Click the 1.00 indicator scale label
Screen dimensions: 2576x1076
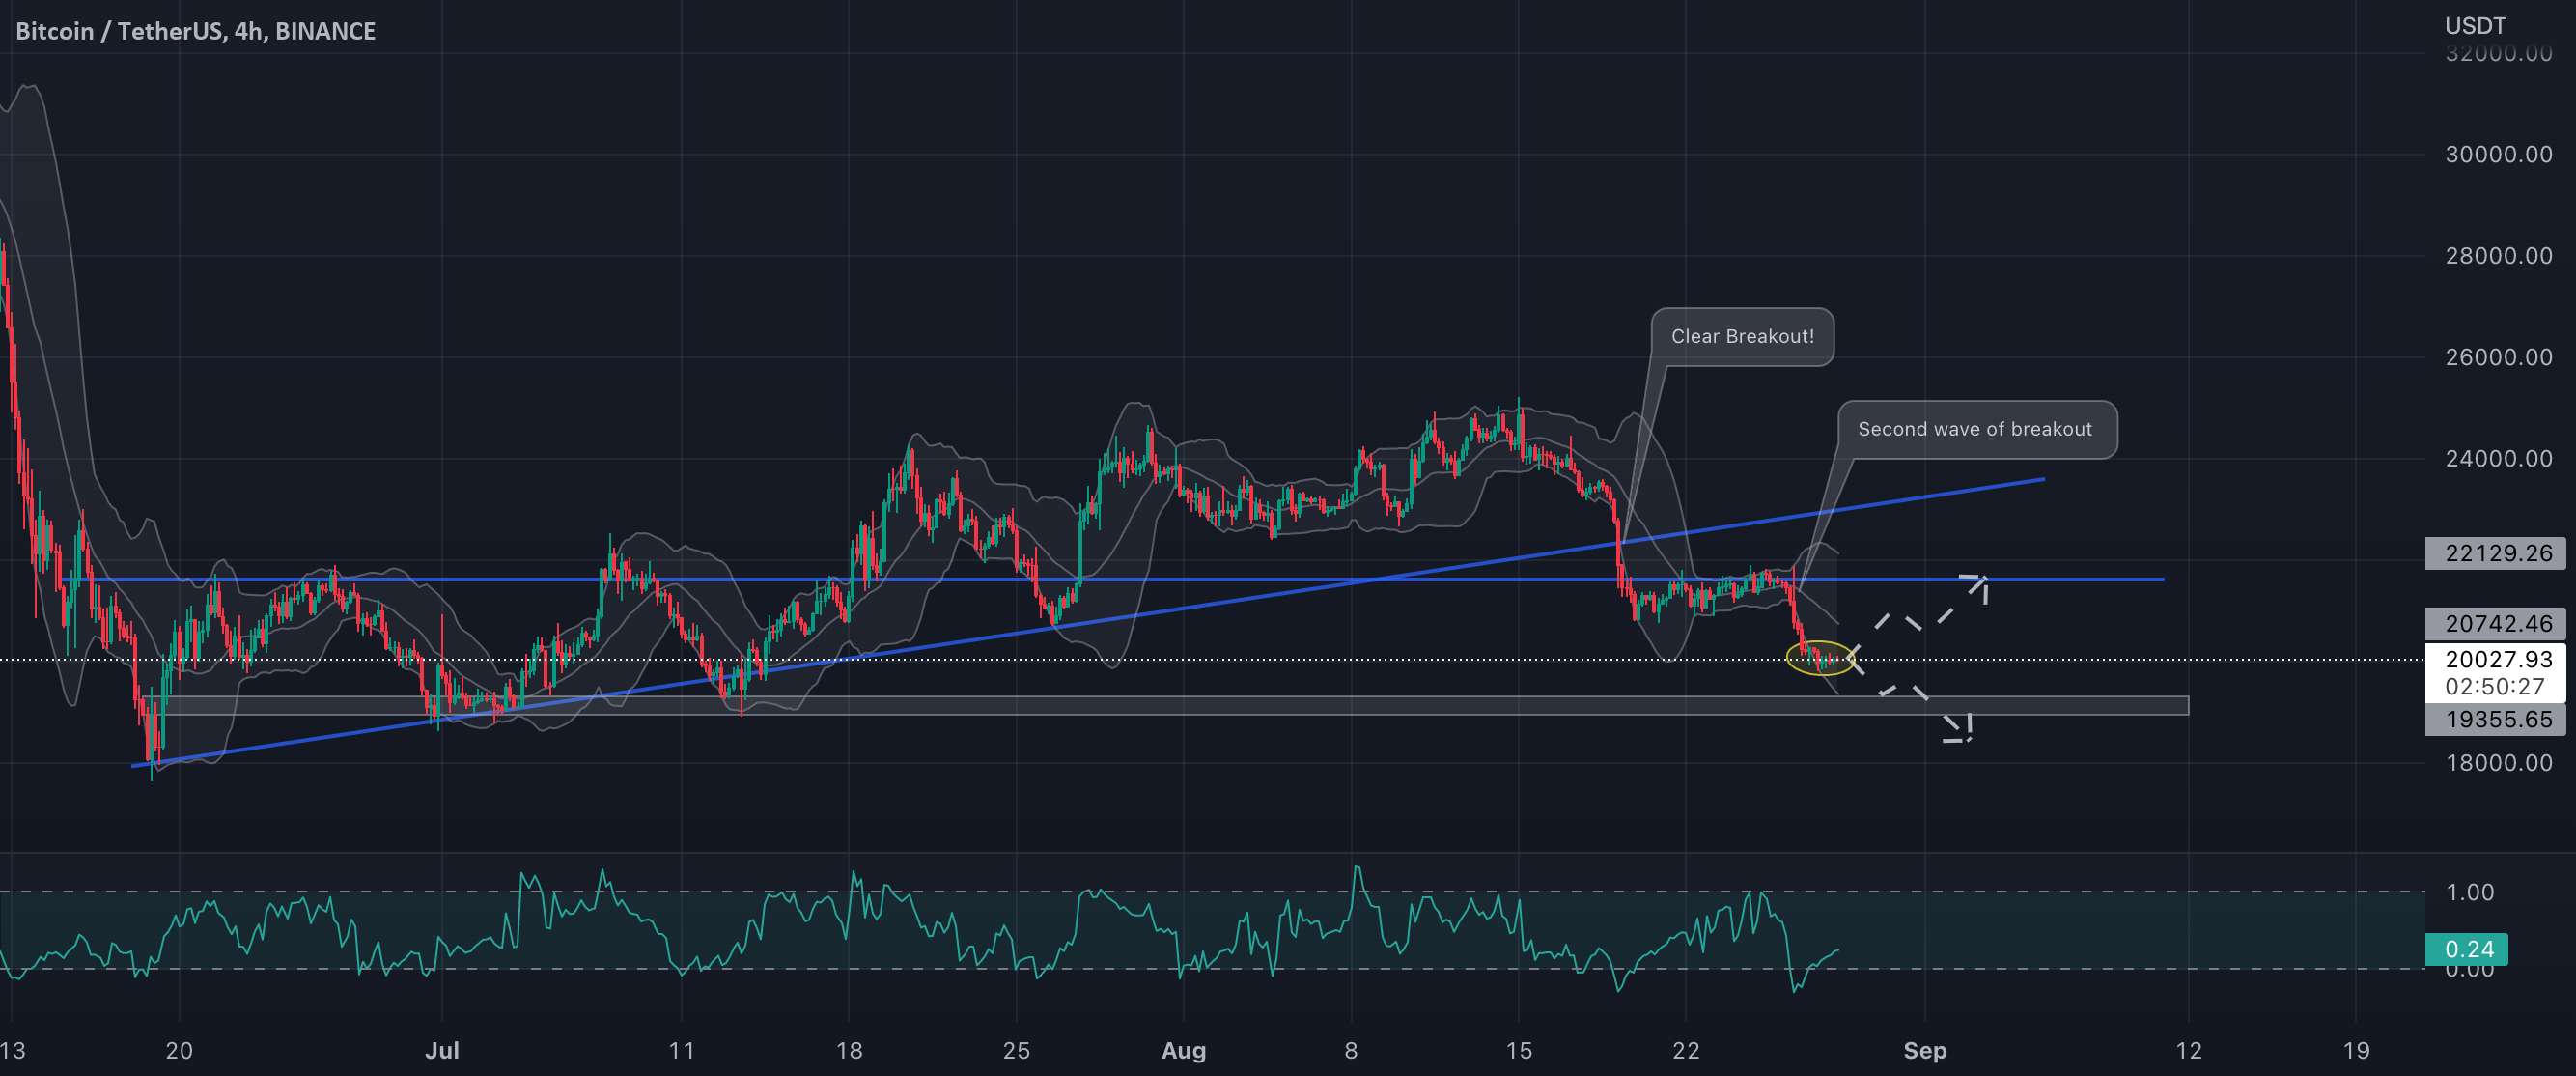(2469, 892)
